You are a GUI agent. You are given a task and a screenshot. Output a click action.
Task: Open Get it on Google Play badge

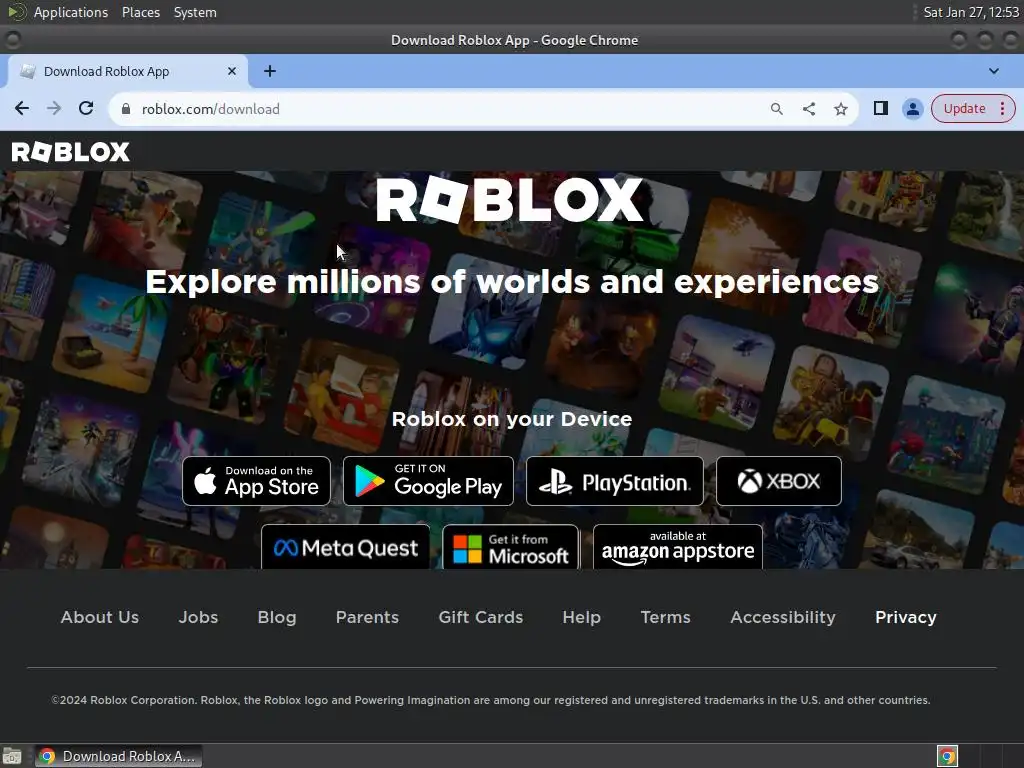click(x=428, y=481)
